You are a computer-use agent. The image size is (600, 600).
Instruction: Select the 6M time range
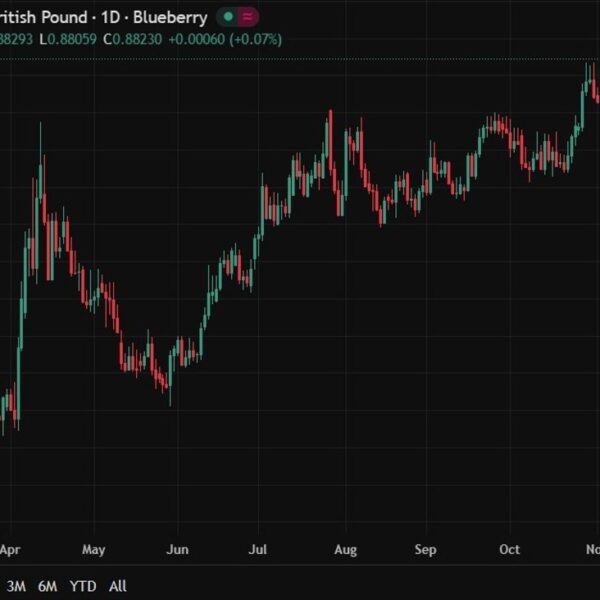[x=47, y=586]
